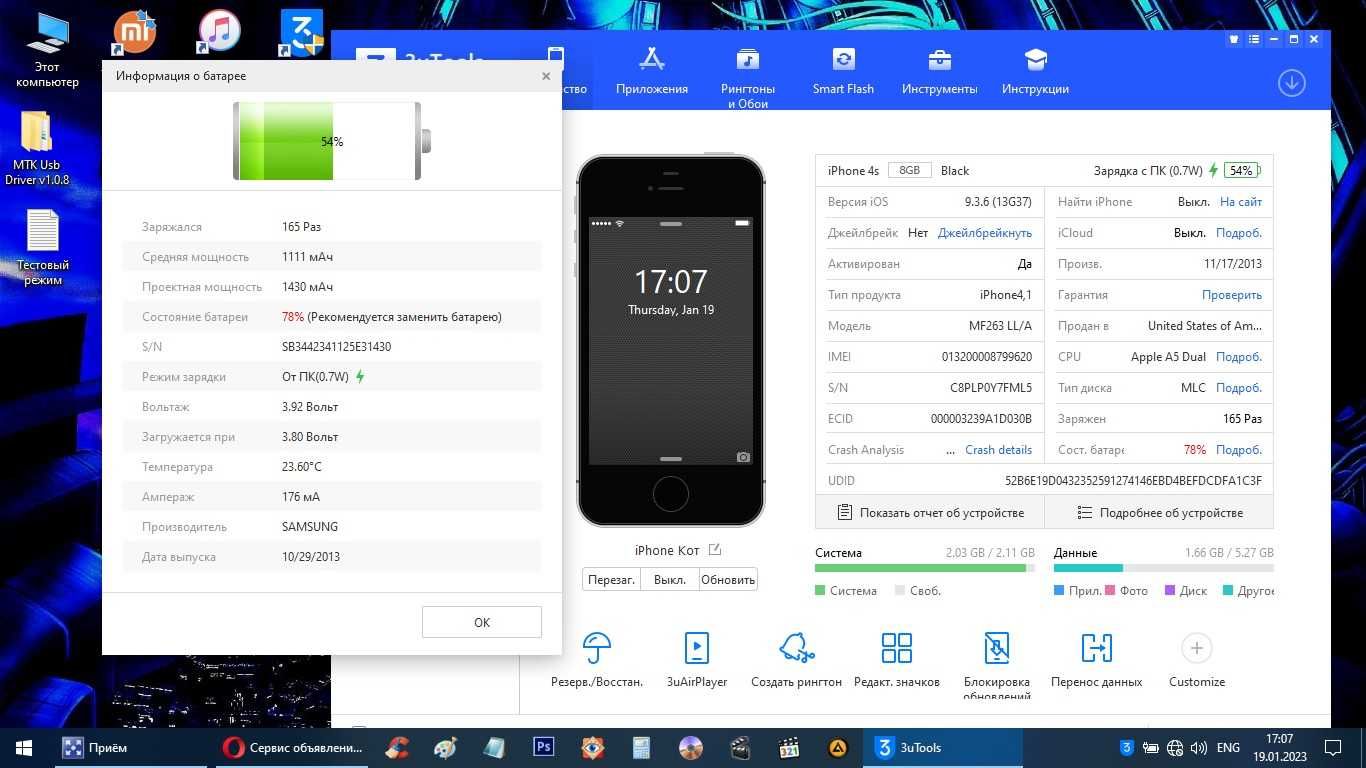Image resolution: width=1366 pixels, height=768 pixels.
Task: Switch to Opera Сервис объявлений taskbar window
Action: (294, 747)
